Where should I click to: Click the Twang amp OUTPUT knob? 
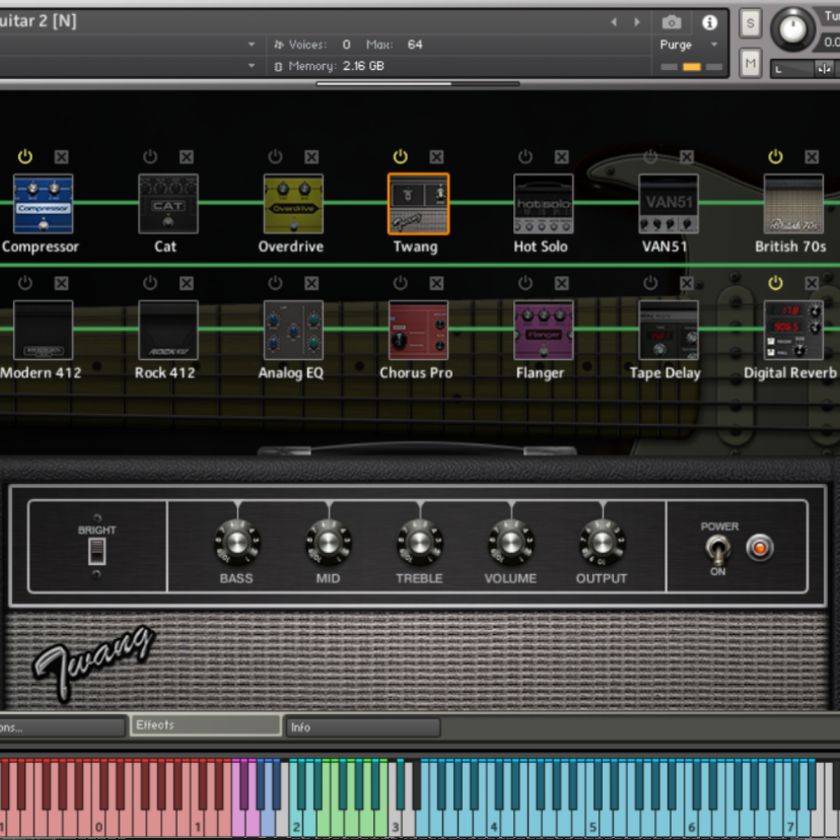point(602,542)
